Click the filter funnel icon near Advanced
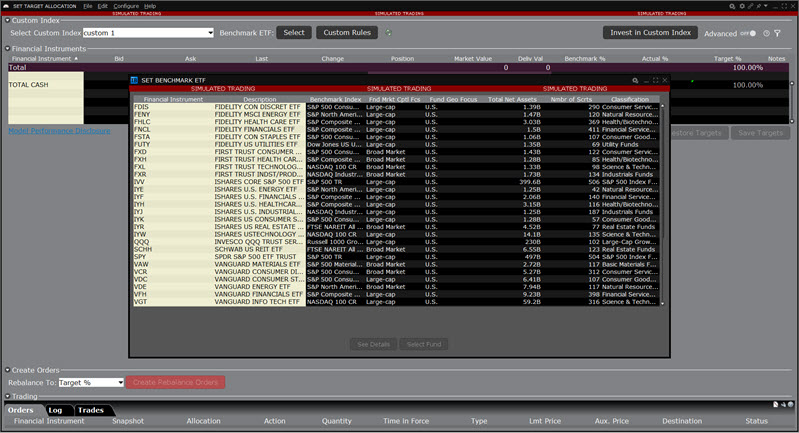 778,33
